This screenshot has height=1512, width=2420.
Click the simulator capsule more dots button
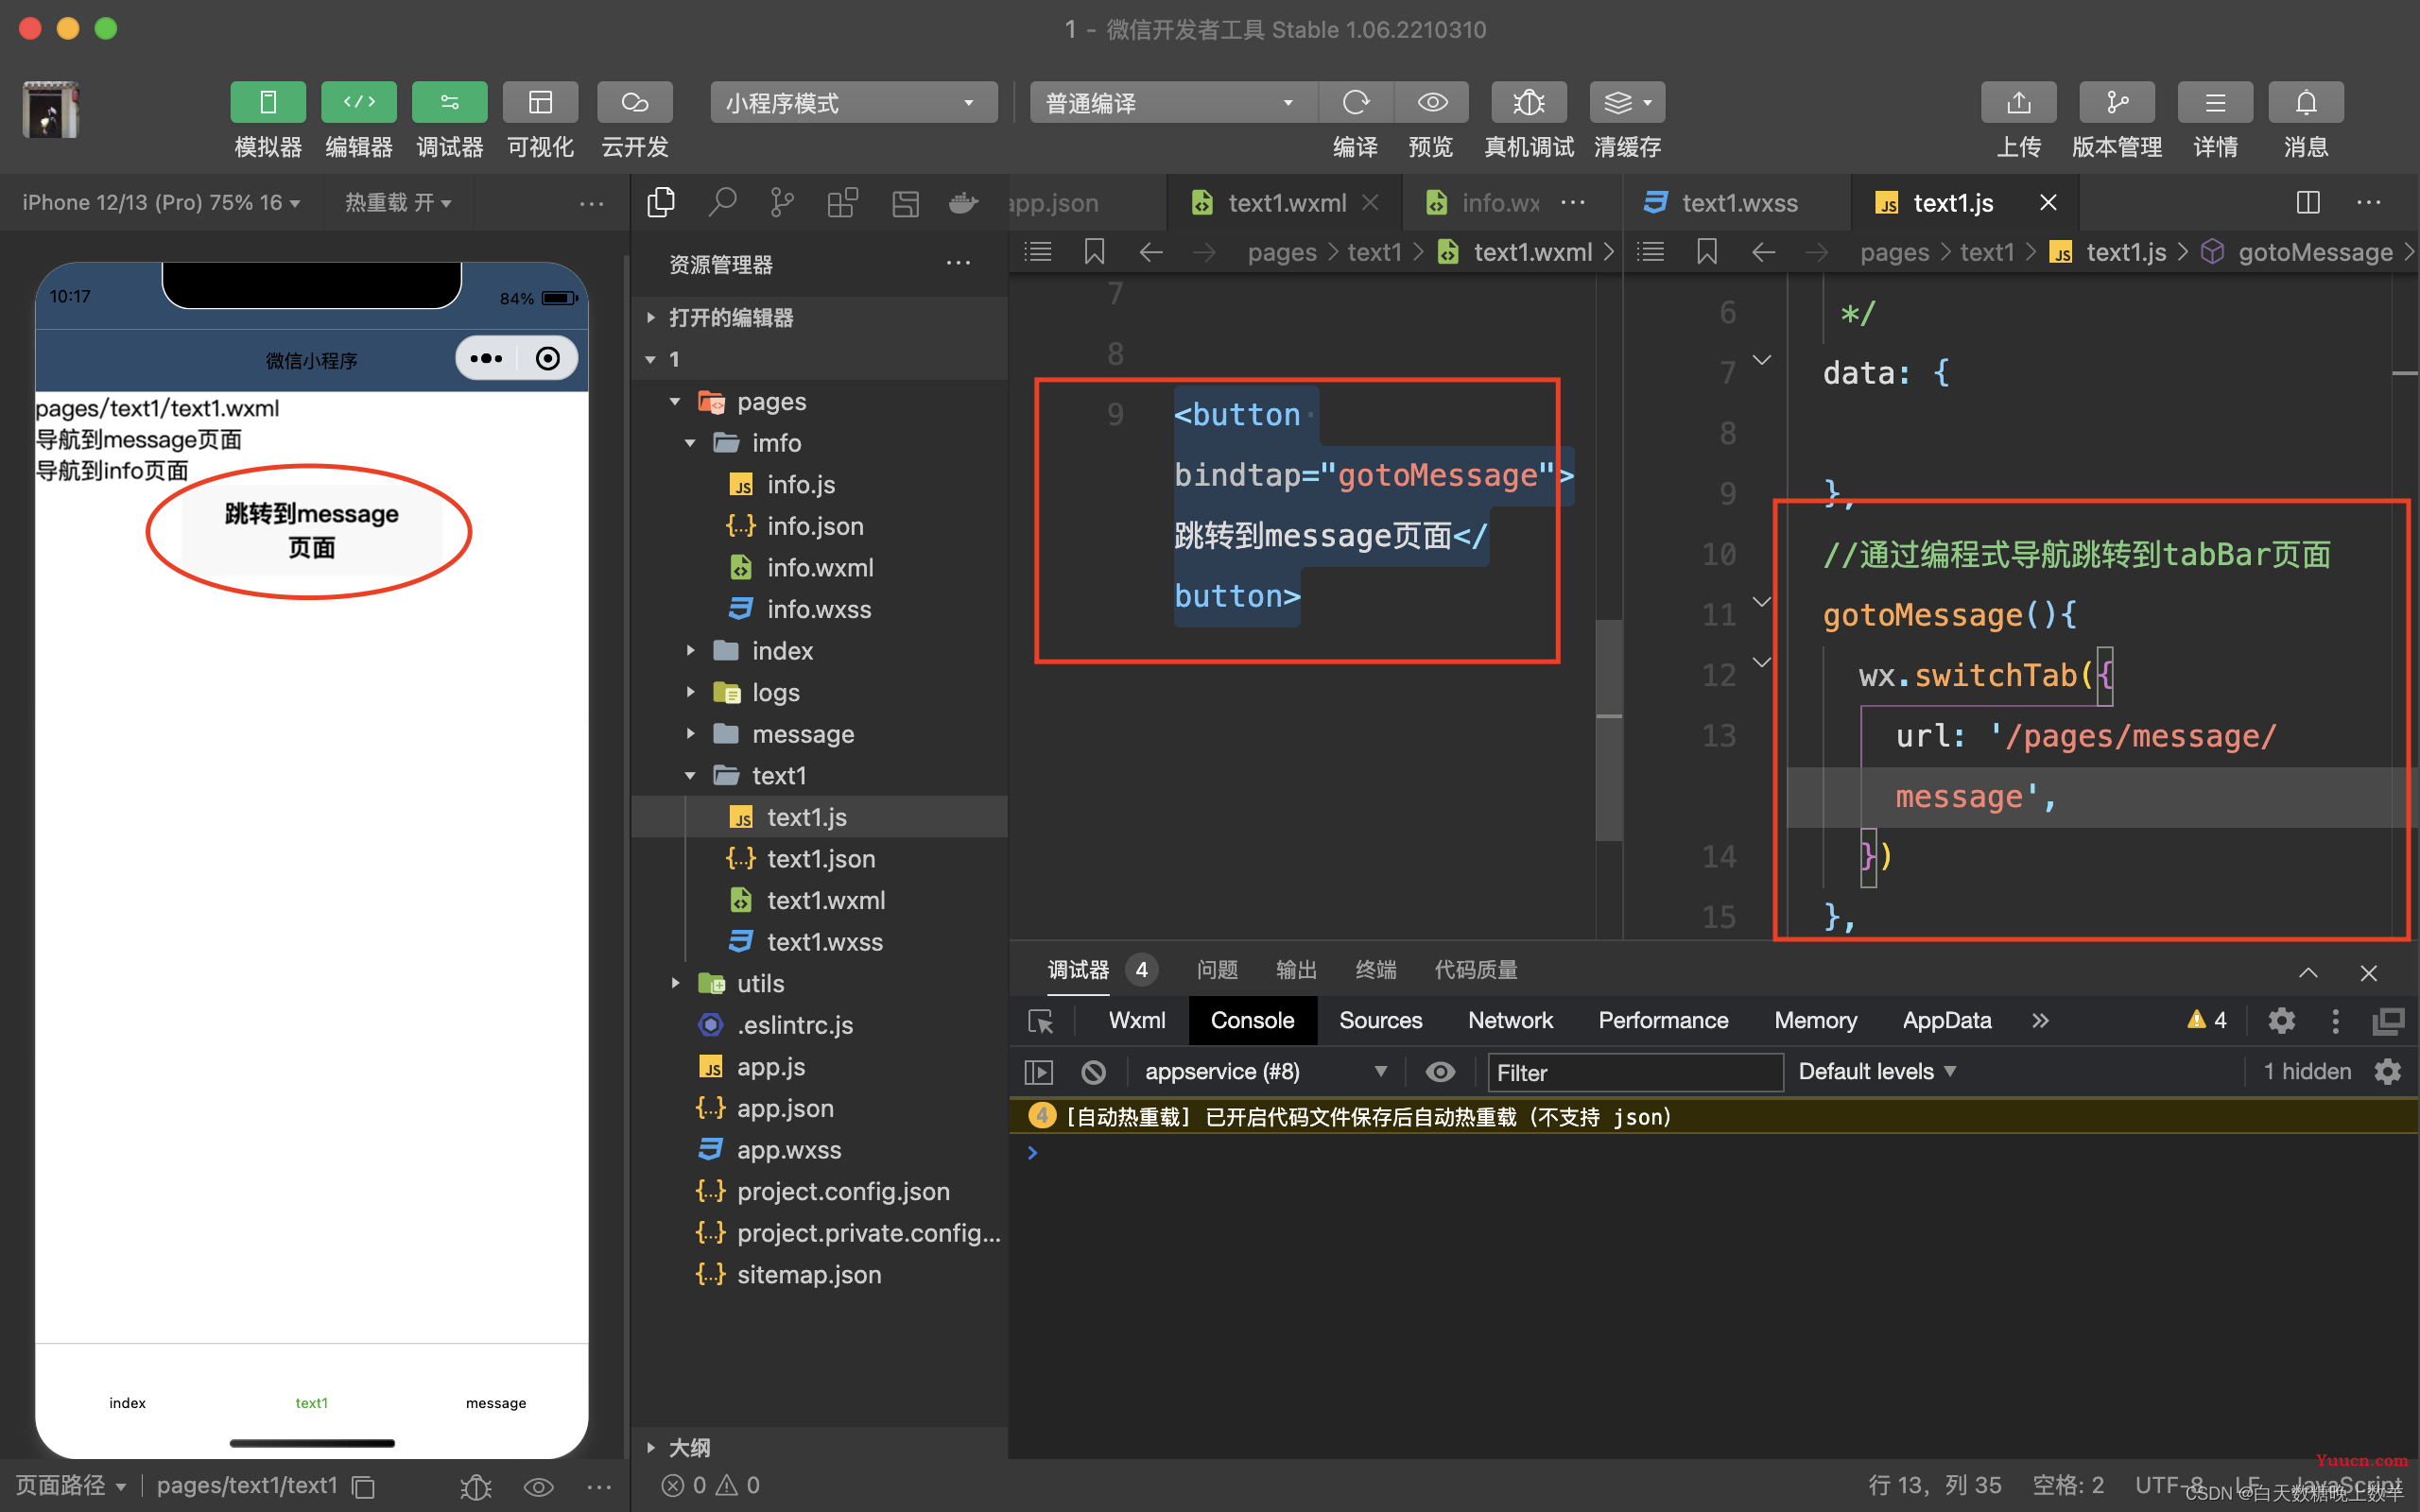tap(487, 358)
